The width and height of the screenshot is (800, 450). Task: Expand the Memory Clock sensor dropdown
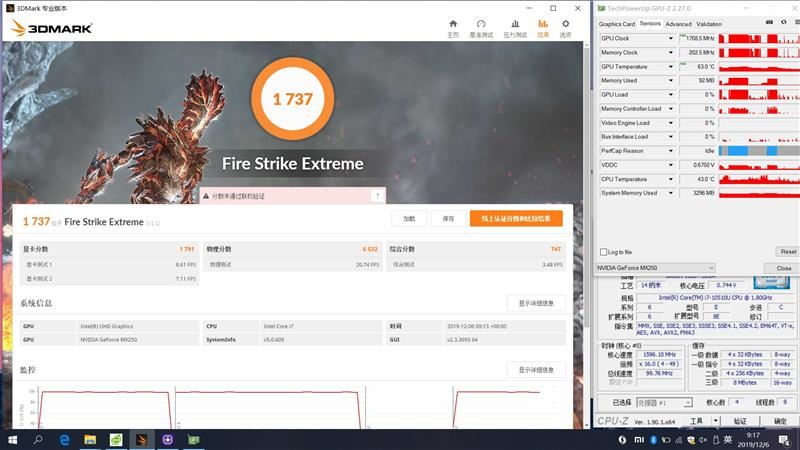671,53
